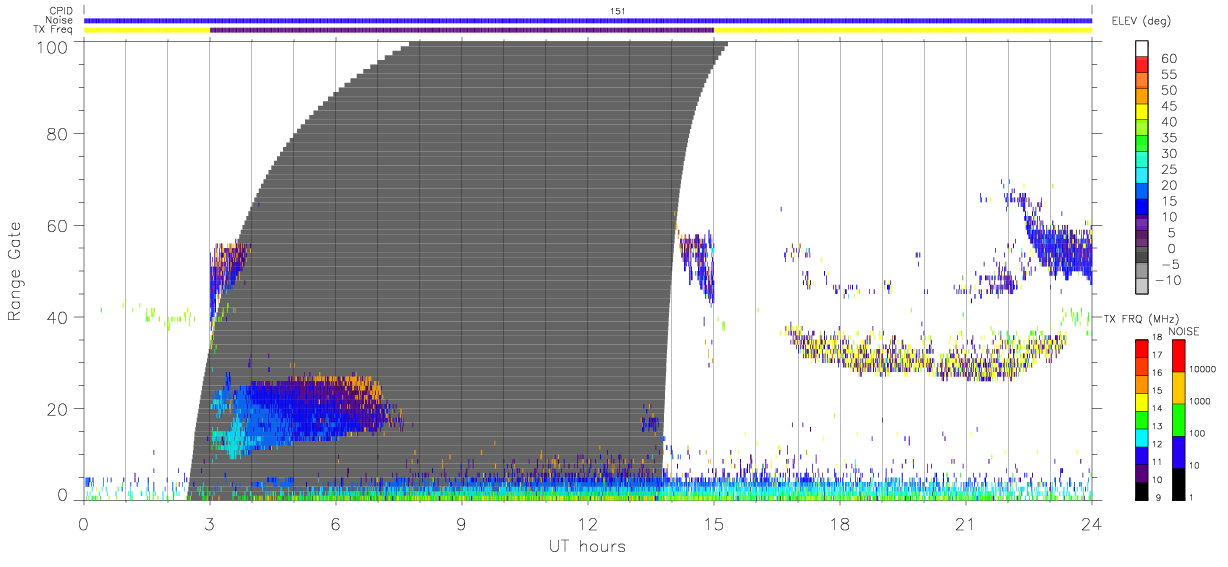Image resolution: width=1228 pixels, height=567 pixels.
Task: Select the CPID value 151
Action: [x=618, y=11]
